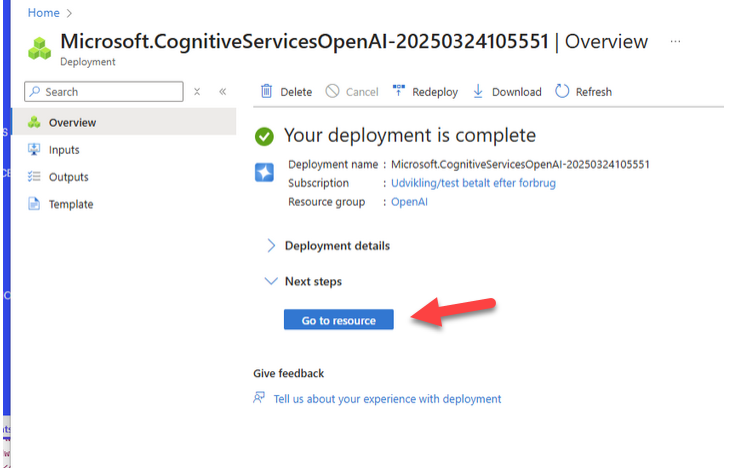Click the blue sparkle resource icon
The image size is (730, 468).
click(264, 172)
